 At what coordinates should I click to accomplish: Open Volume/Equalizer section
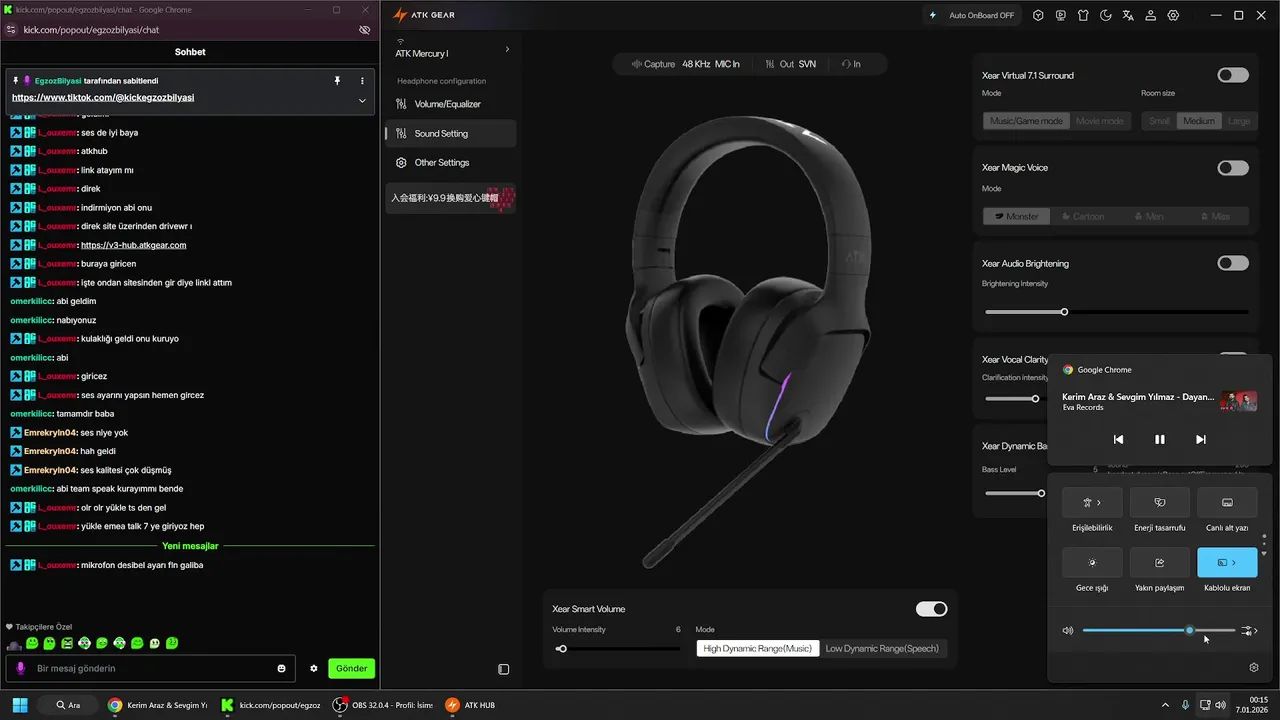pos(450,104)
